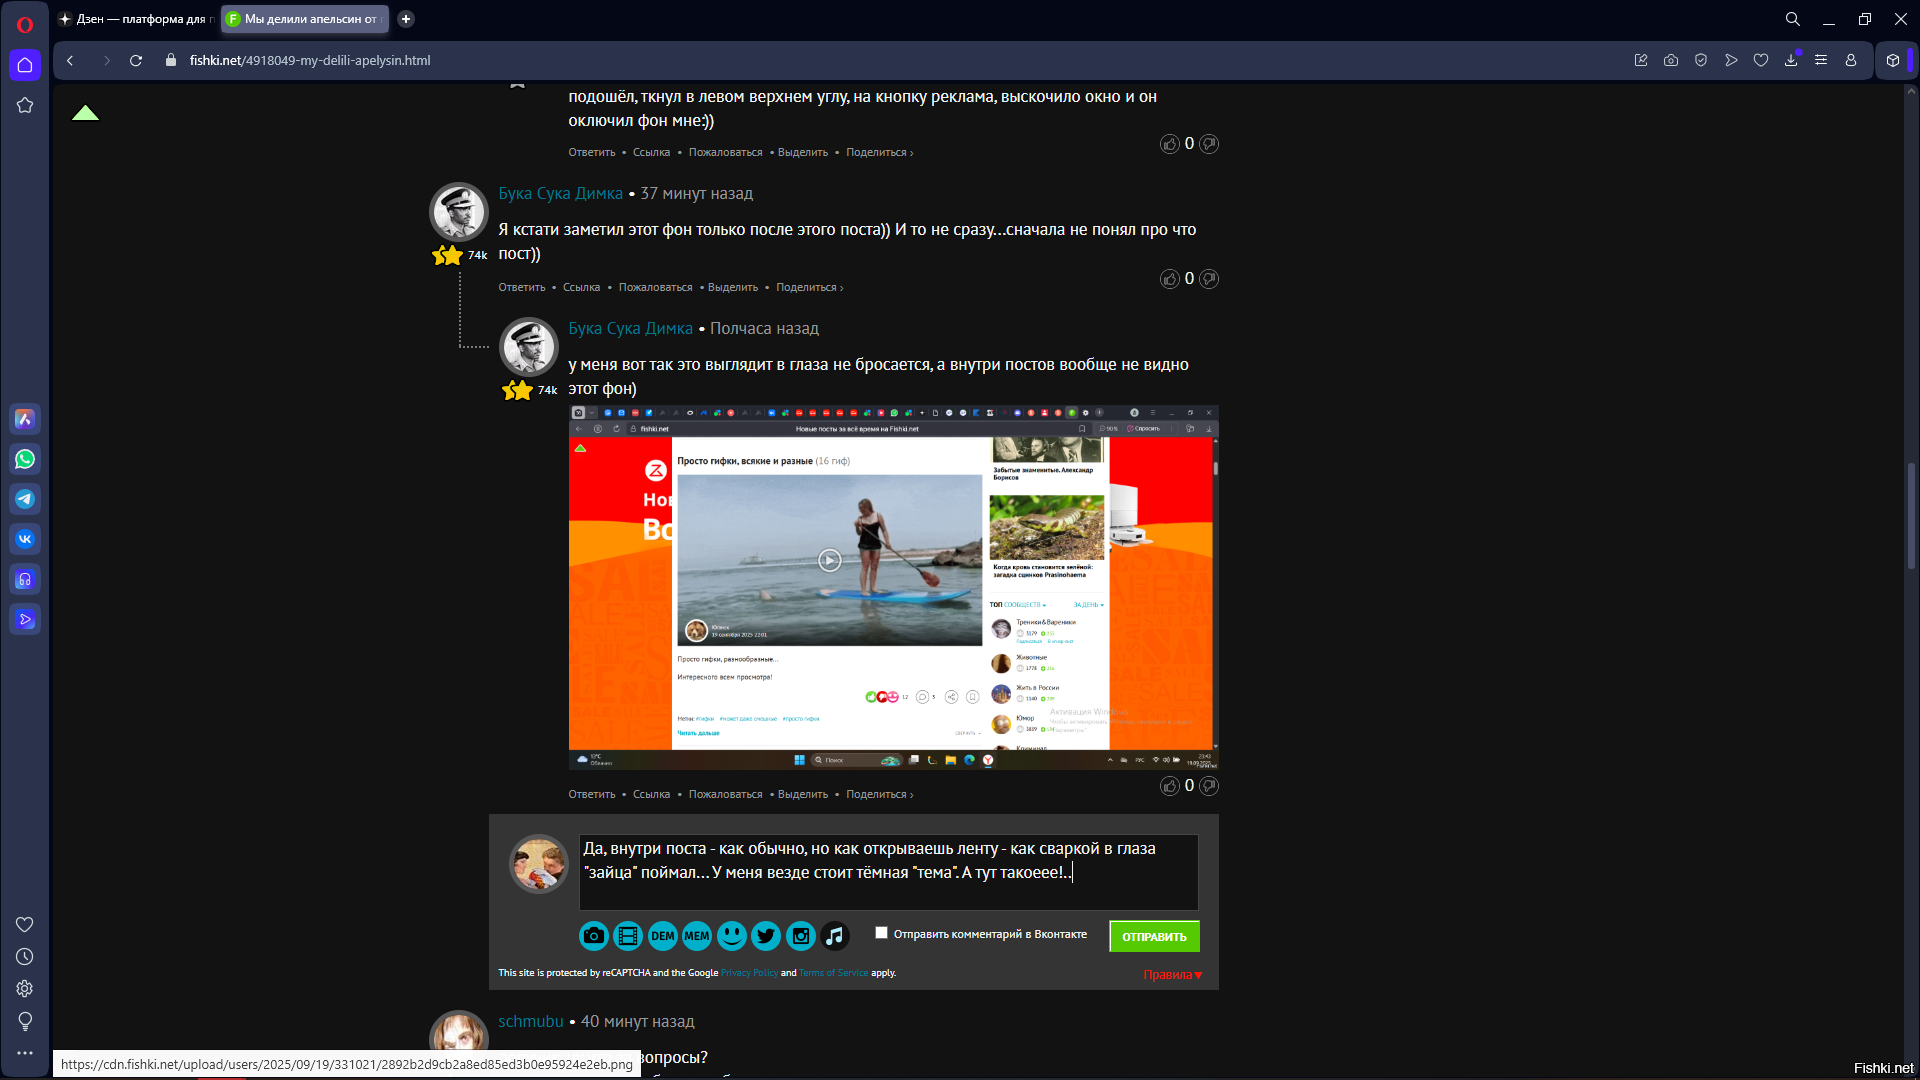
Task: Insert a MEM into comment
Action: click(x=697, y=936)
